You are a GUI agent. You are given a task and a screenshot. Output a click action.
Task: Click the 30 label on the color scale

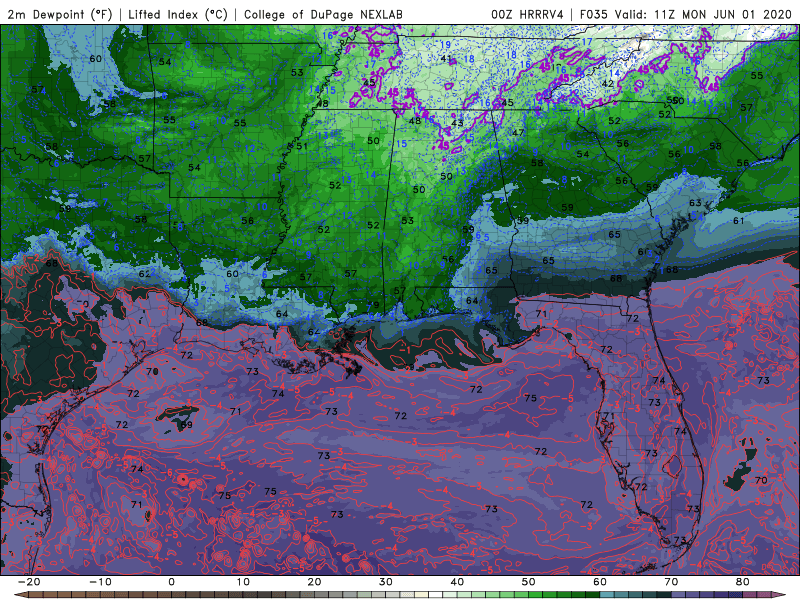pyautogui.click(x=386, y=582)
